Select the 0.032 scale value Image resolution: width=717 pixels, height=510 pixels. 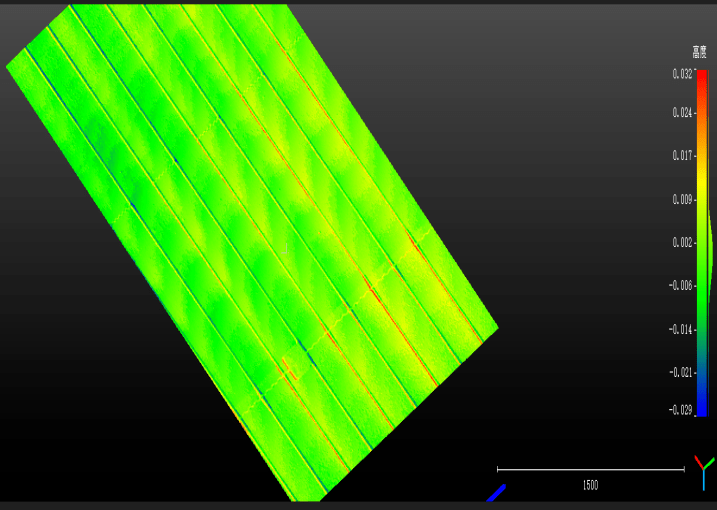tap(682, 74)
